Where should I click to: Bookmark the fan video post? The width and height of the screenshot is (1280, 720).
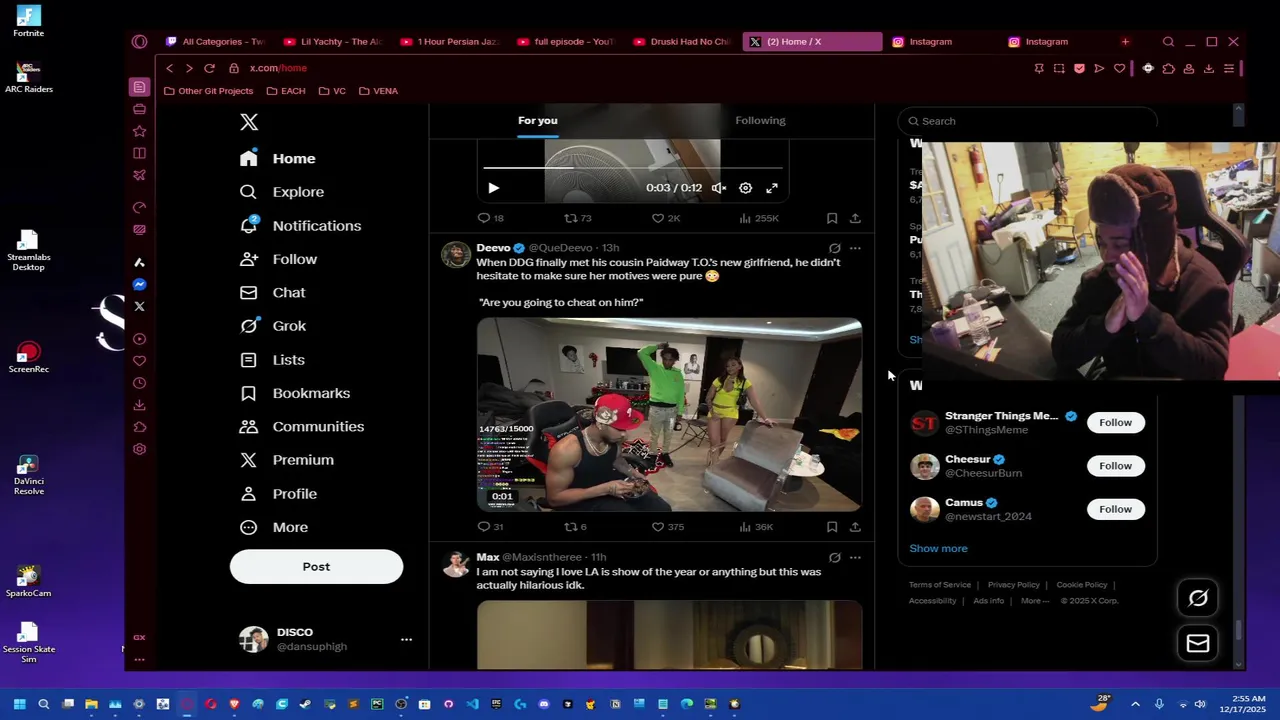point(832,218)
